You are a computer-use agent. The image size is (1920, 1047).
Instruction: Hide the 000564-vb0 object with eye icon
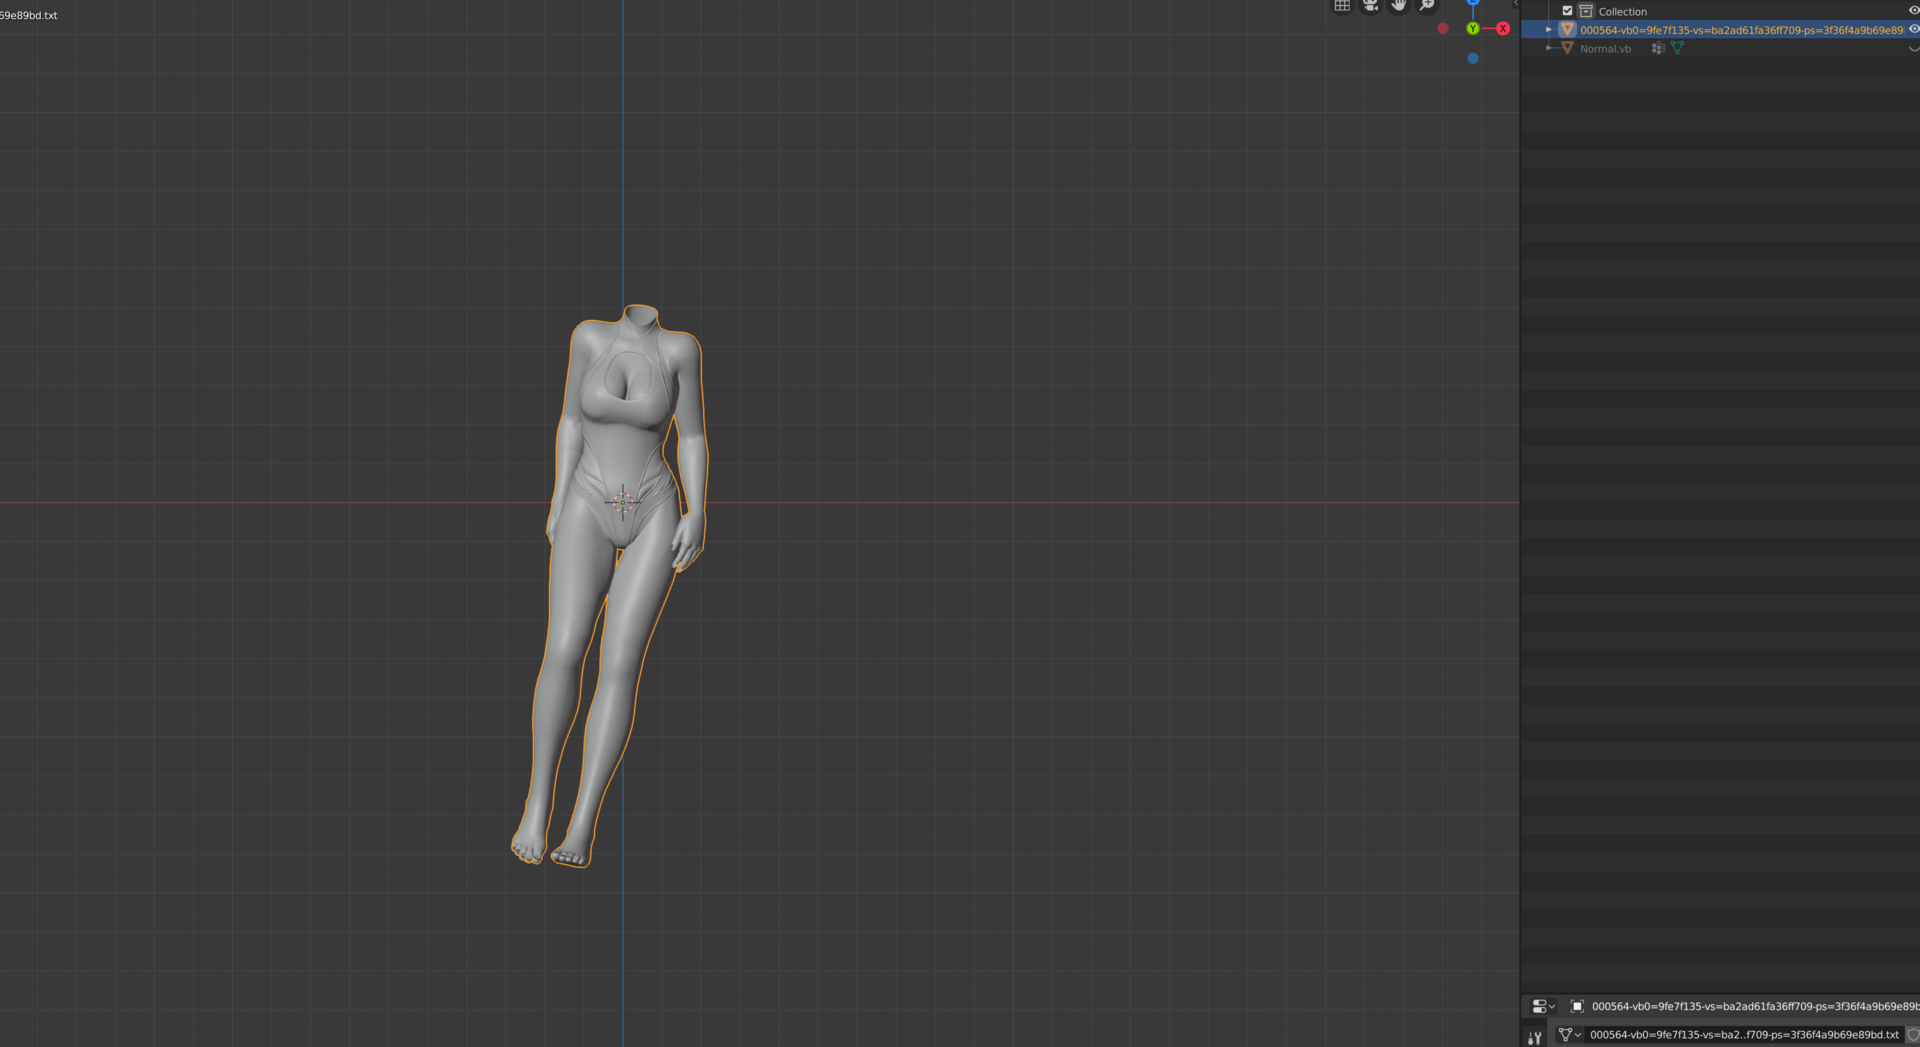click(x=1913, y=30)
